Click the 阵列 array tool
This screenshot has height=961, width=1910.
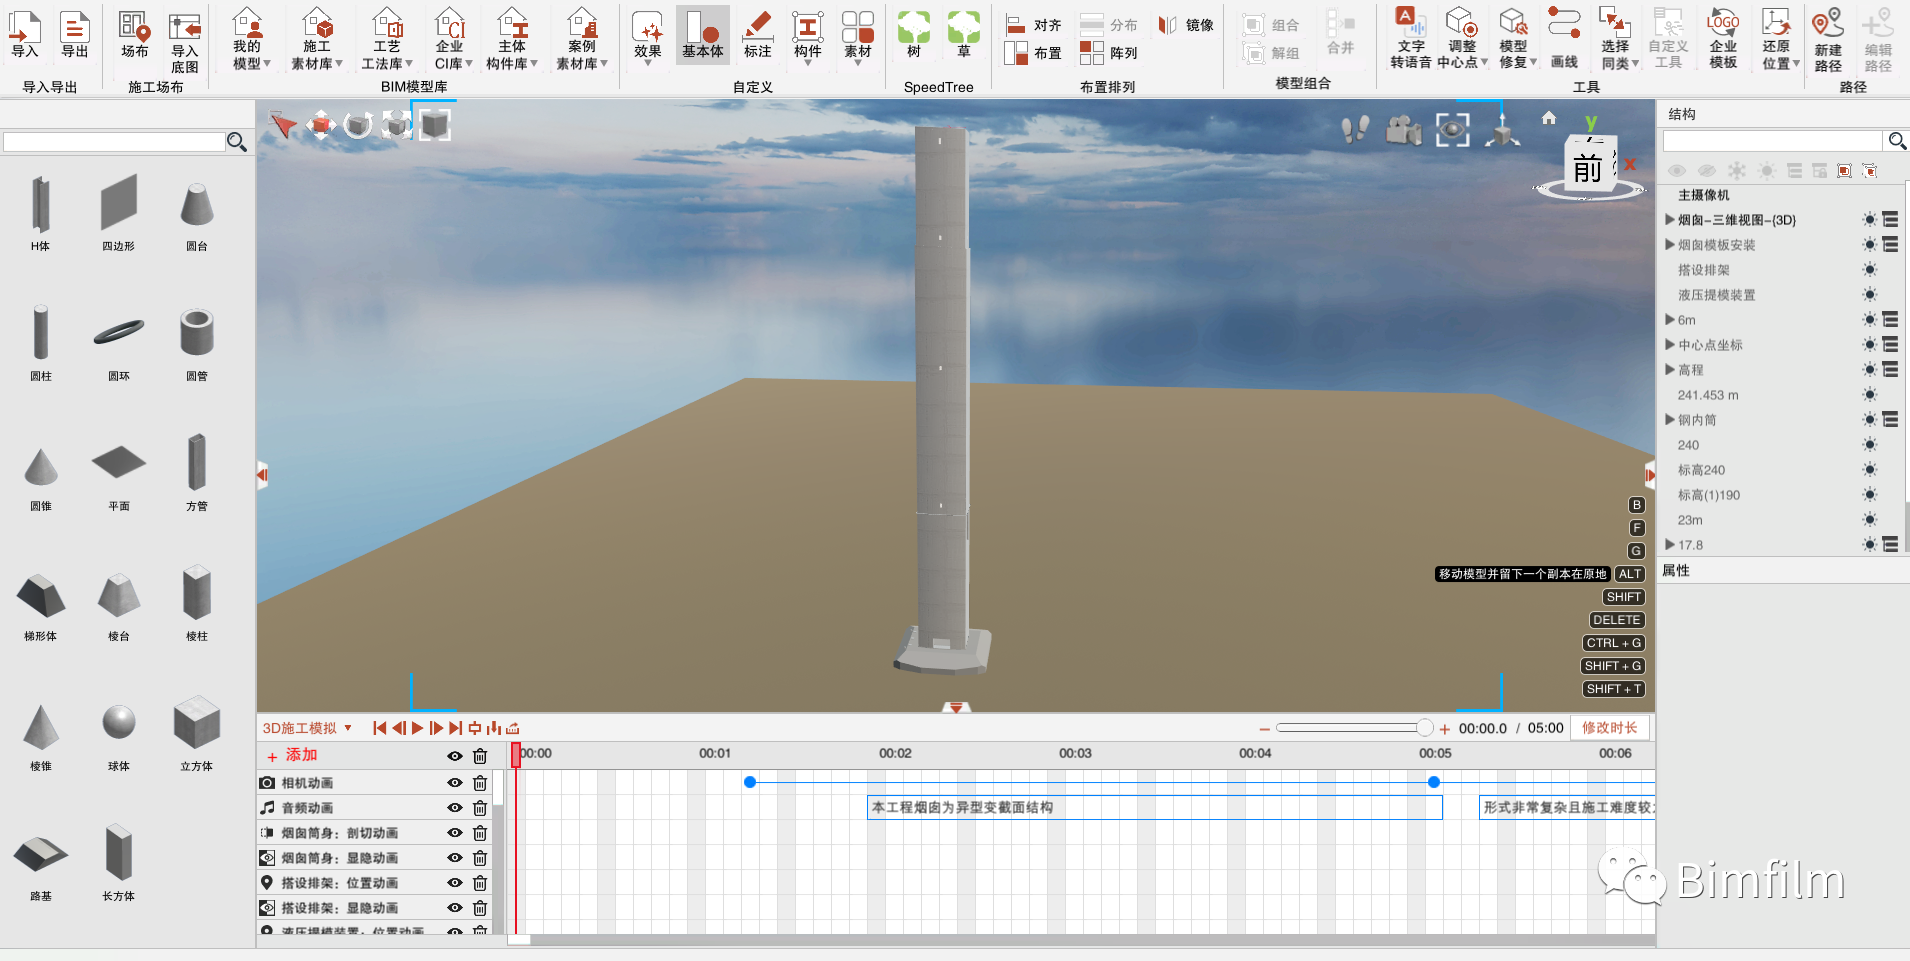click(1109, 53)
